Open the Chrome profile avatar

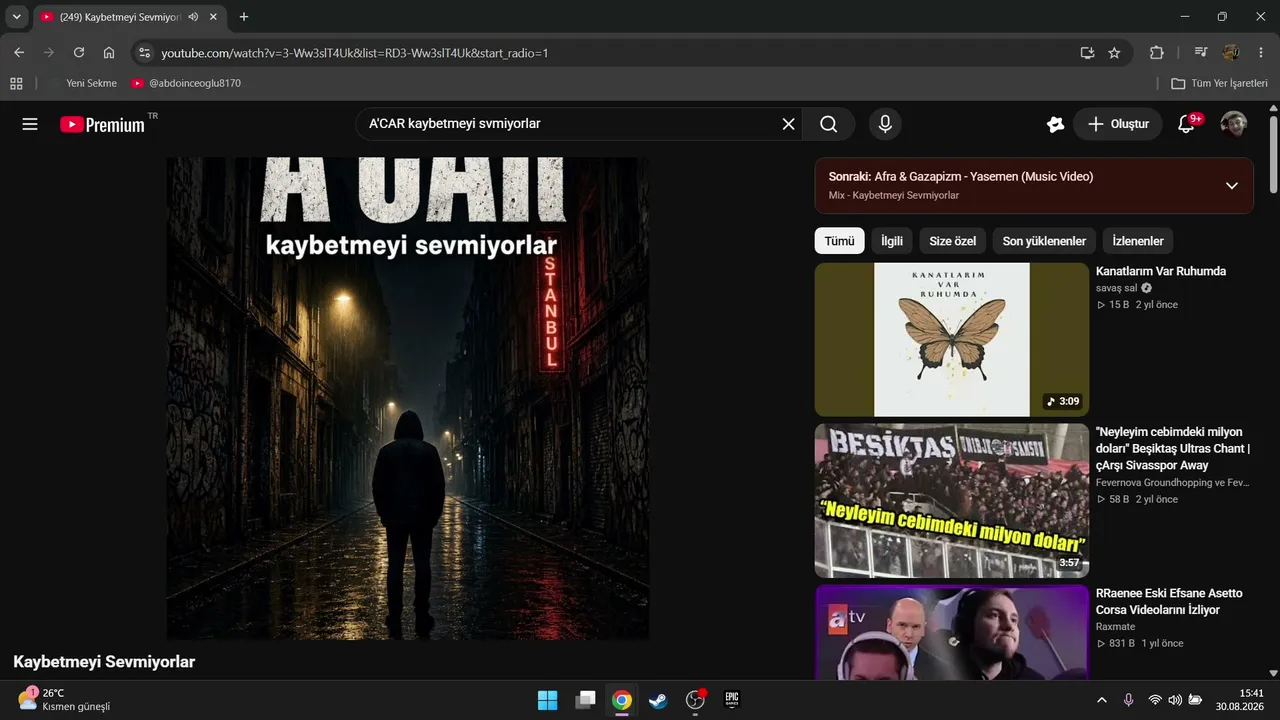[1231, 53]
